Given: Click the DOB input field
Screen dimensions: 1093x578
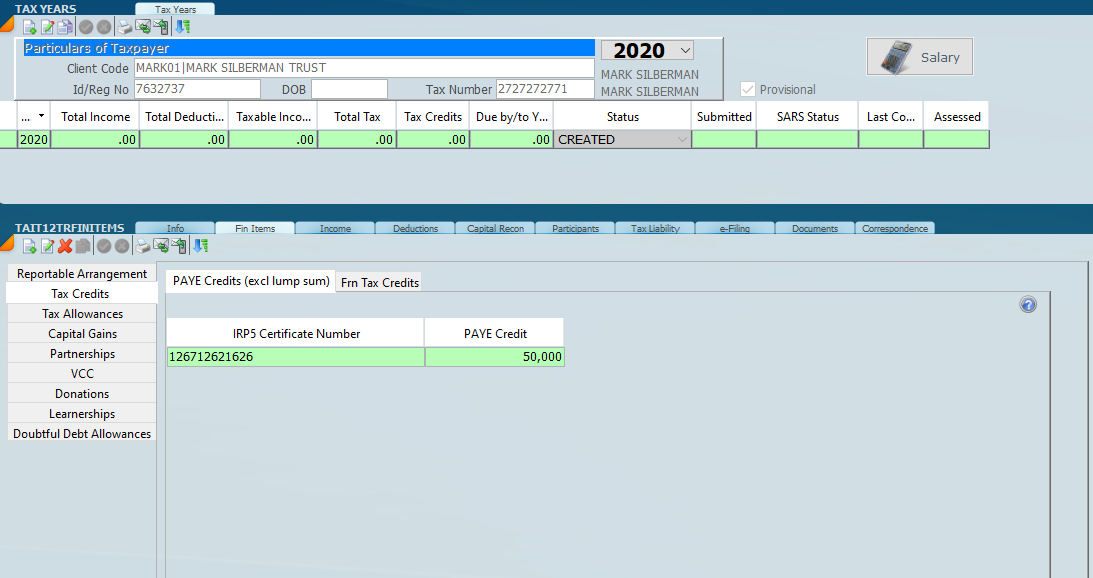Looking at the screenshot, I should [x=349, y=89].
